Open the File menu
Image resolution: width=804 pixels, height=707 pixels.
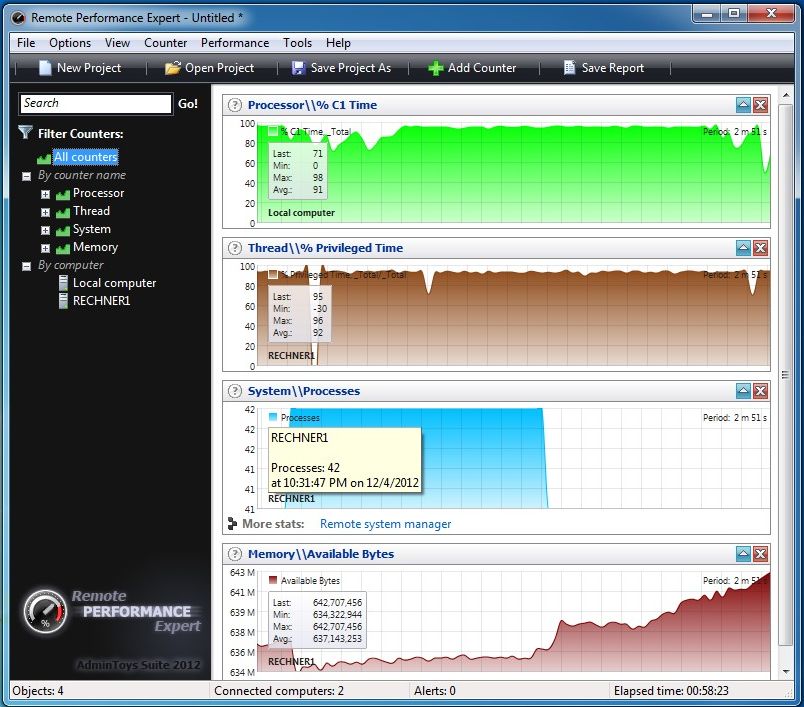[26, 43]
